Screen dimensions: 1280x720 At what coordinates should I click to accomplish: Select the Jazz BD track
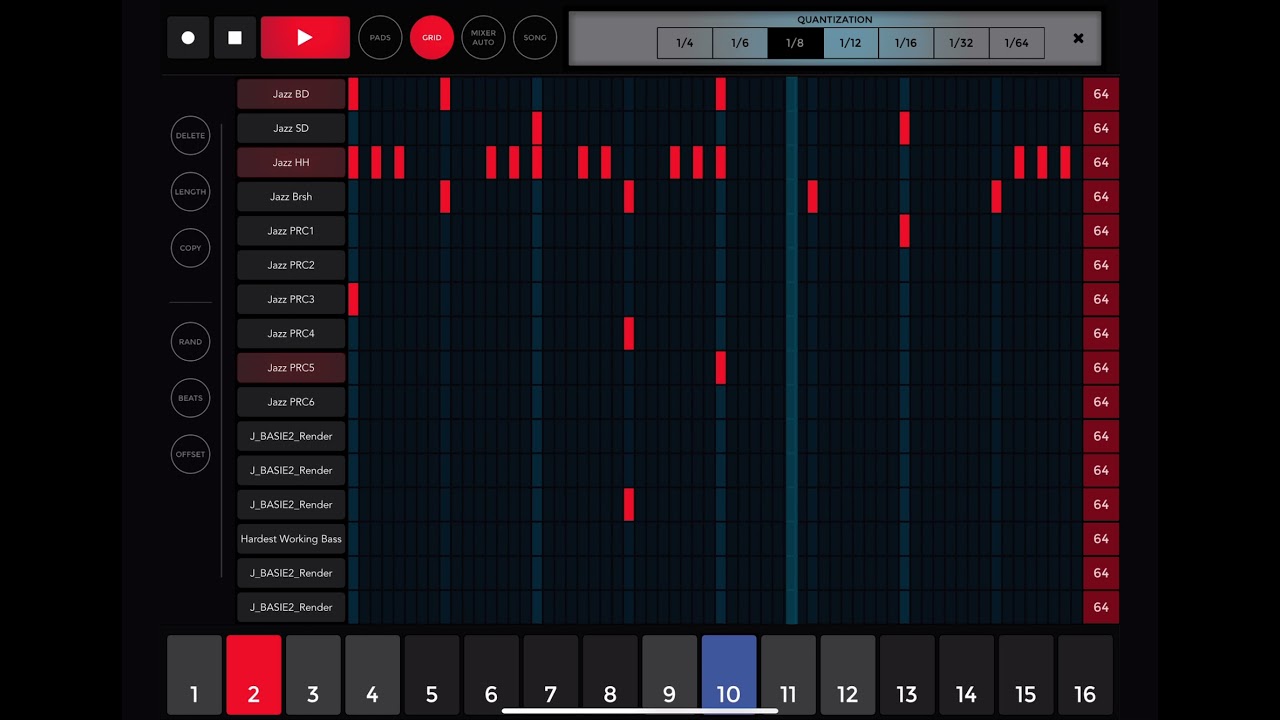(x=291, y=94)
